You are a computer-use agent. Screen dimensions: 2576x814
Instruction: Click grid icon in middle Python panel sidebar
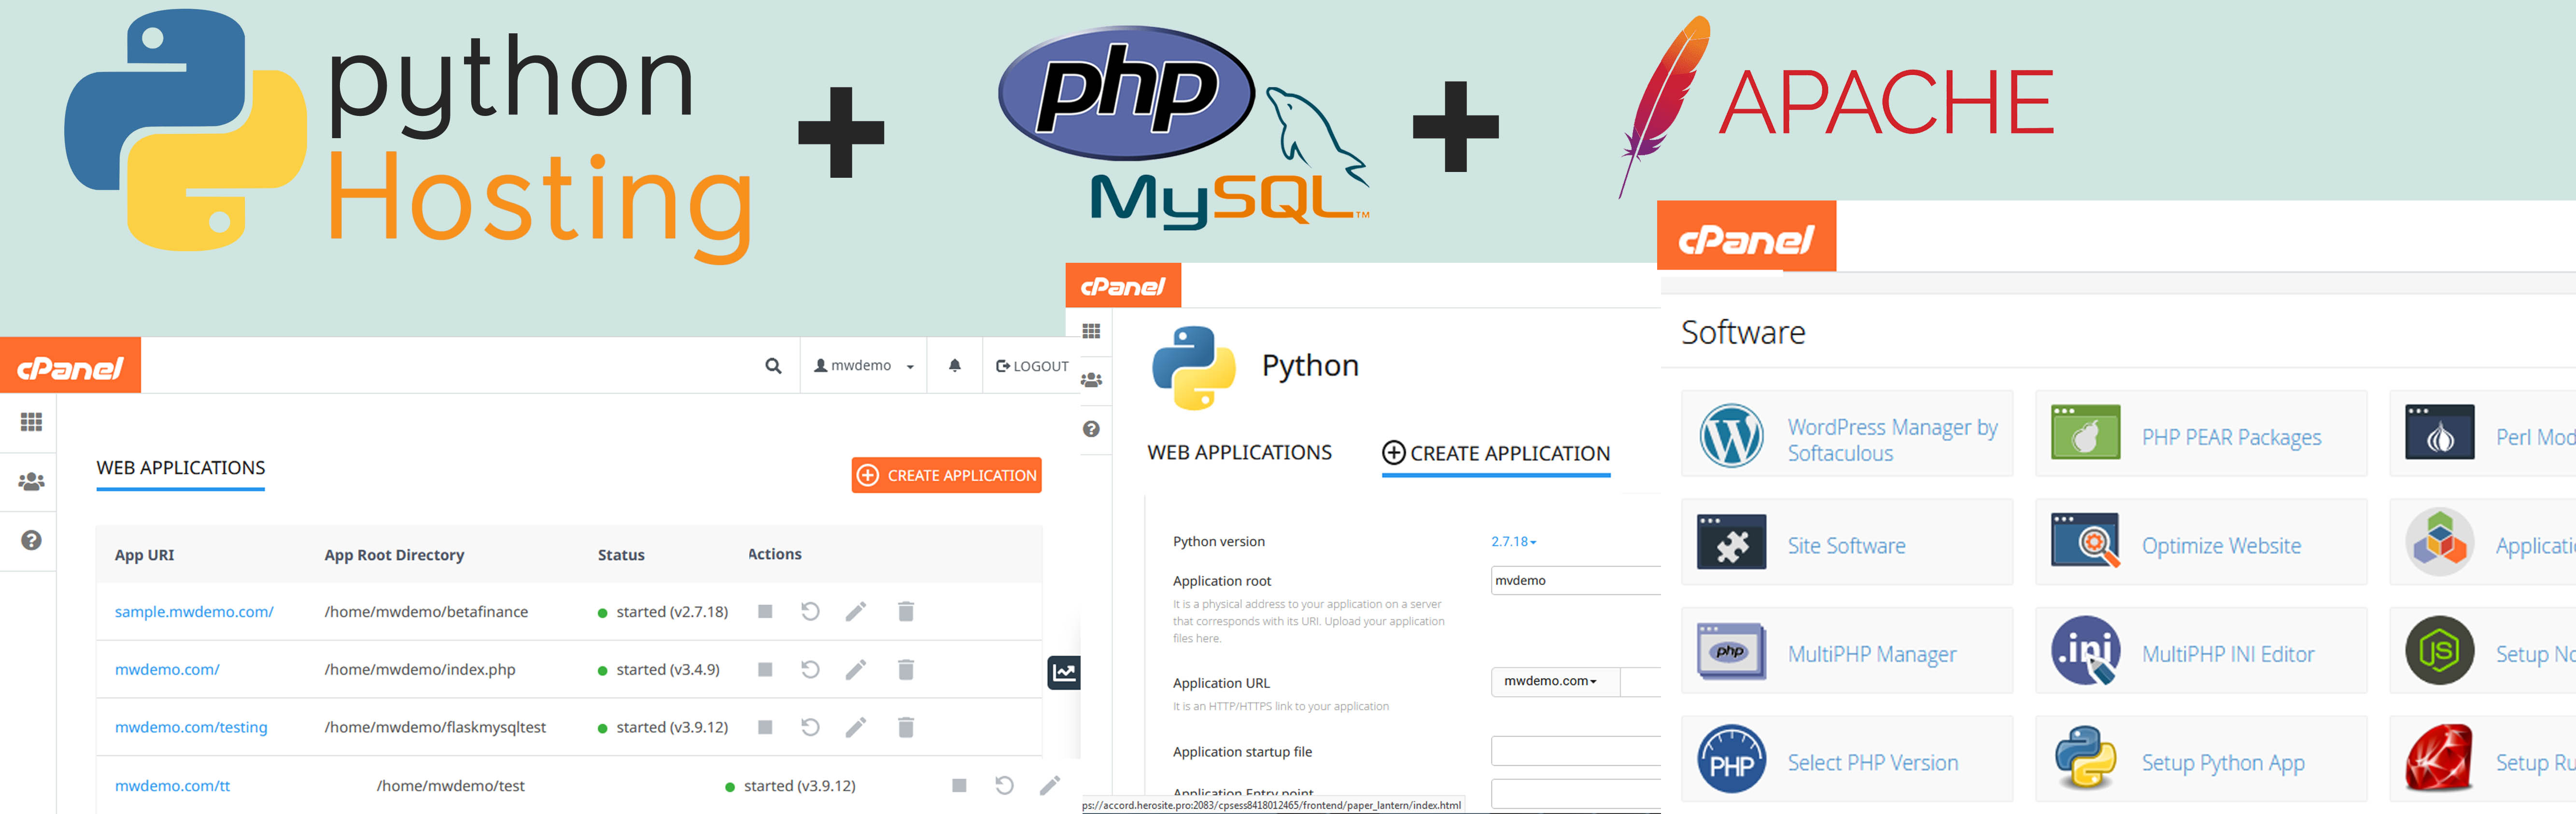(1091, 331)
